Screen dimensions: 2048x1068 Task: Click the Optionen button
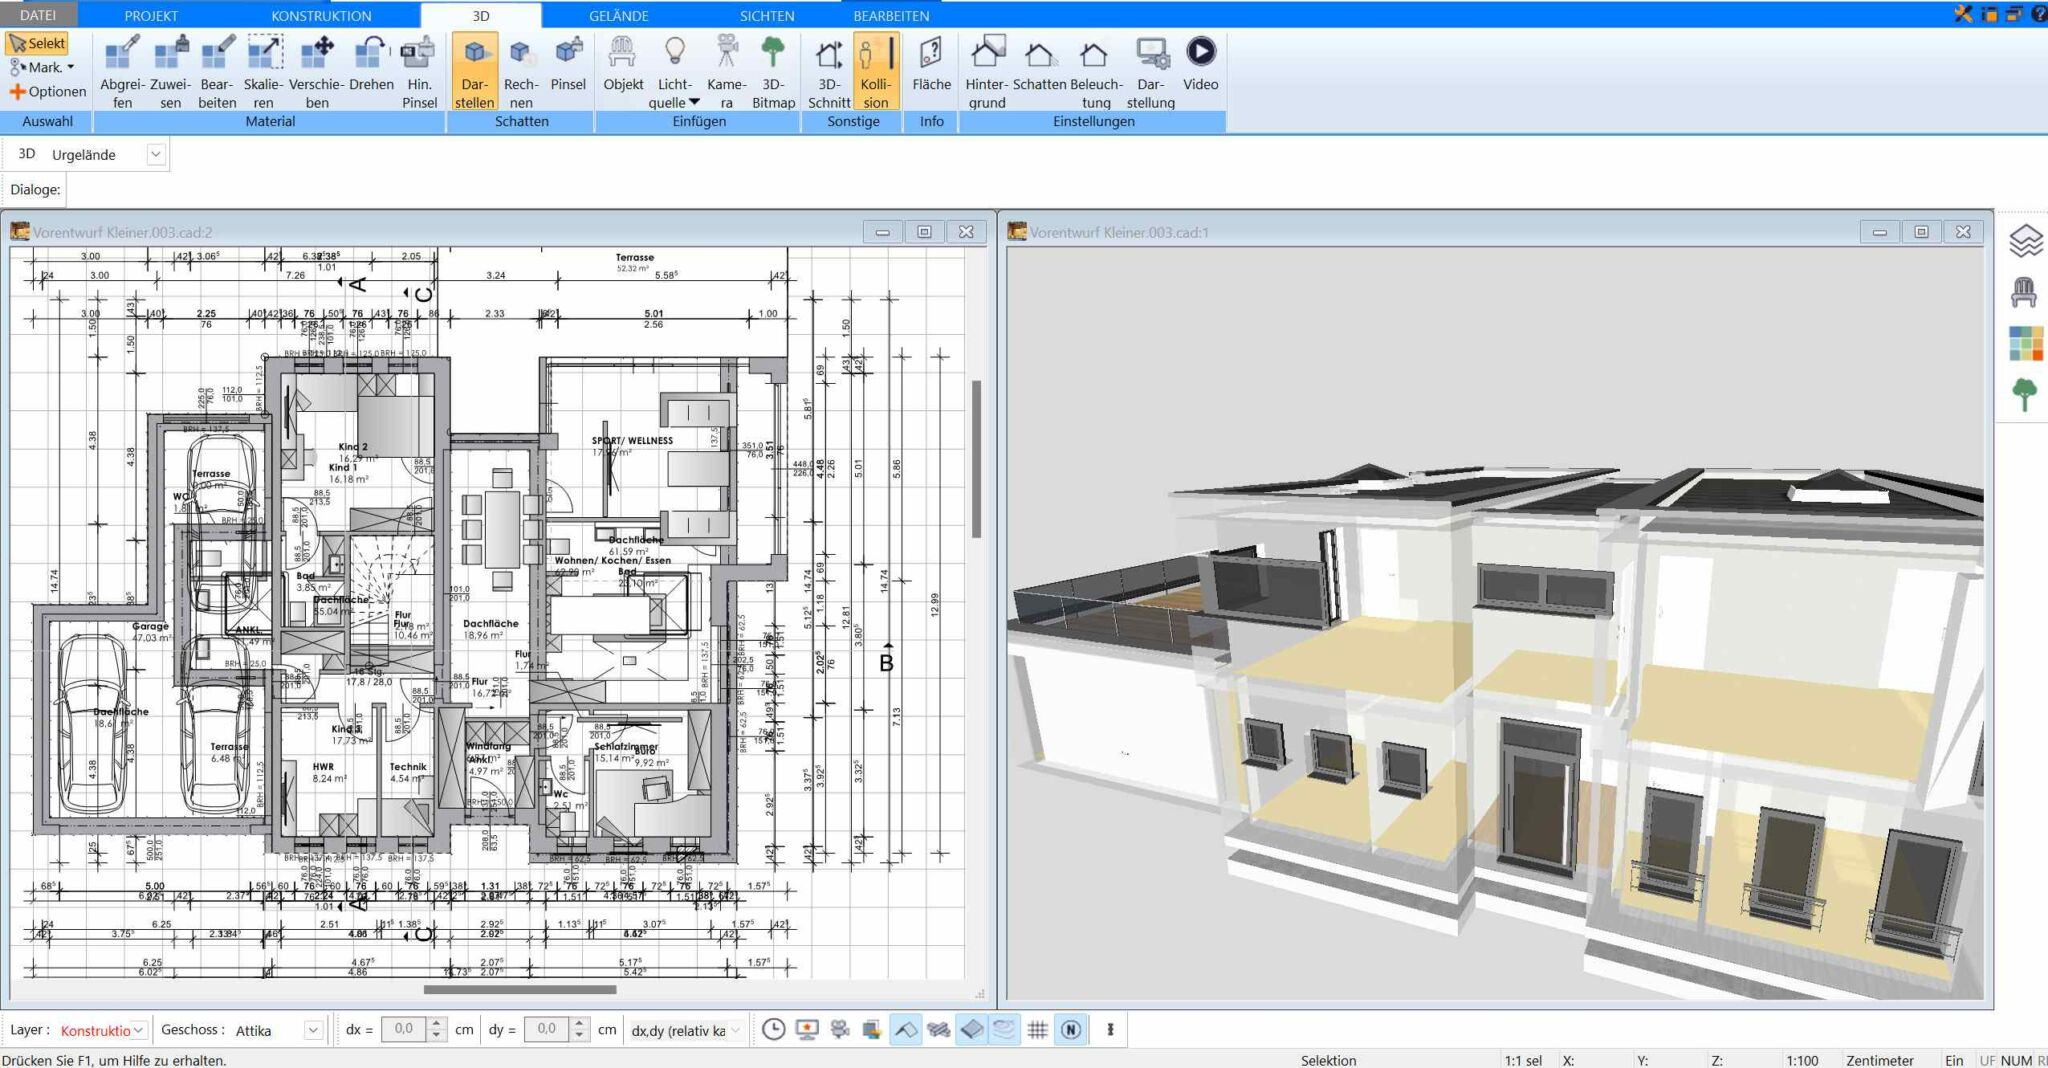point(48,91)
